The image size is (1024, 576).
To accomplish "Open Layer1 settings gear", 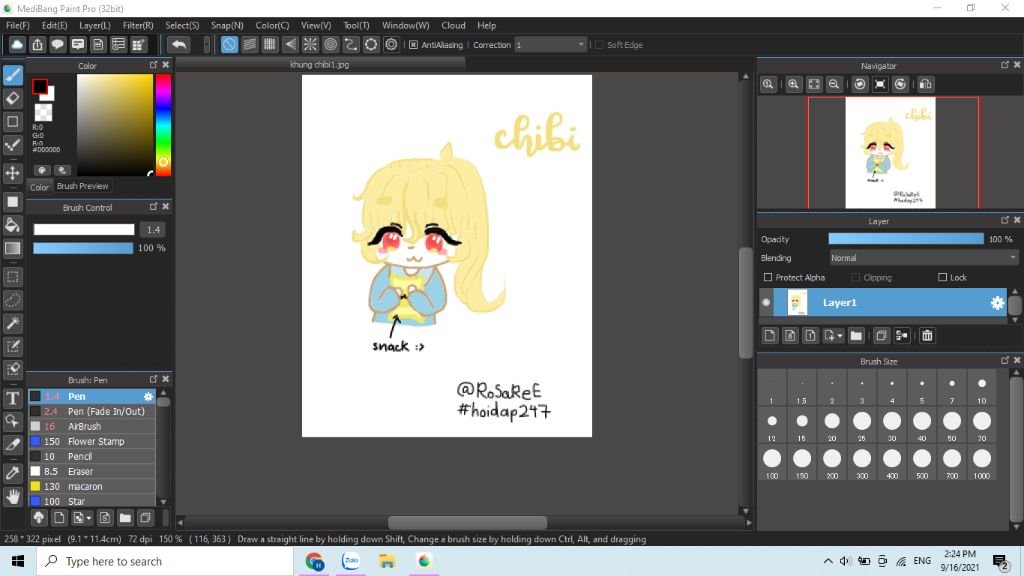I will click(997, 302).
